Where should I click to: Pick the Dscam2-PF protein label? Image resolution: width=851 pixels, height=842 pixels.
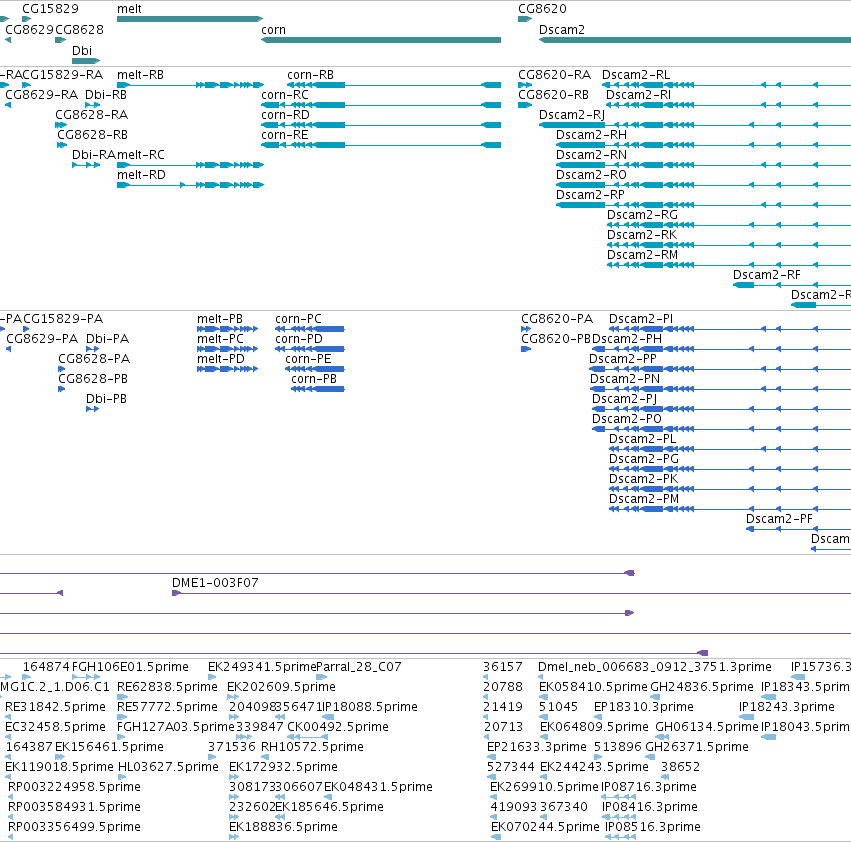779,520
